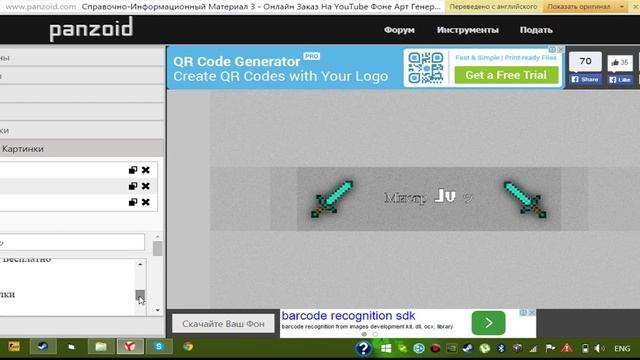Click the battery power tray icon
This screenshot has width=640, height=360.
tap(585, 348)
